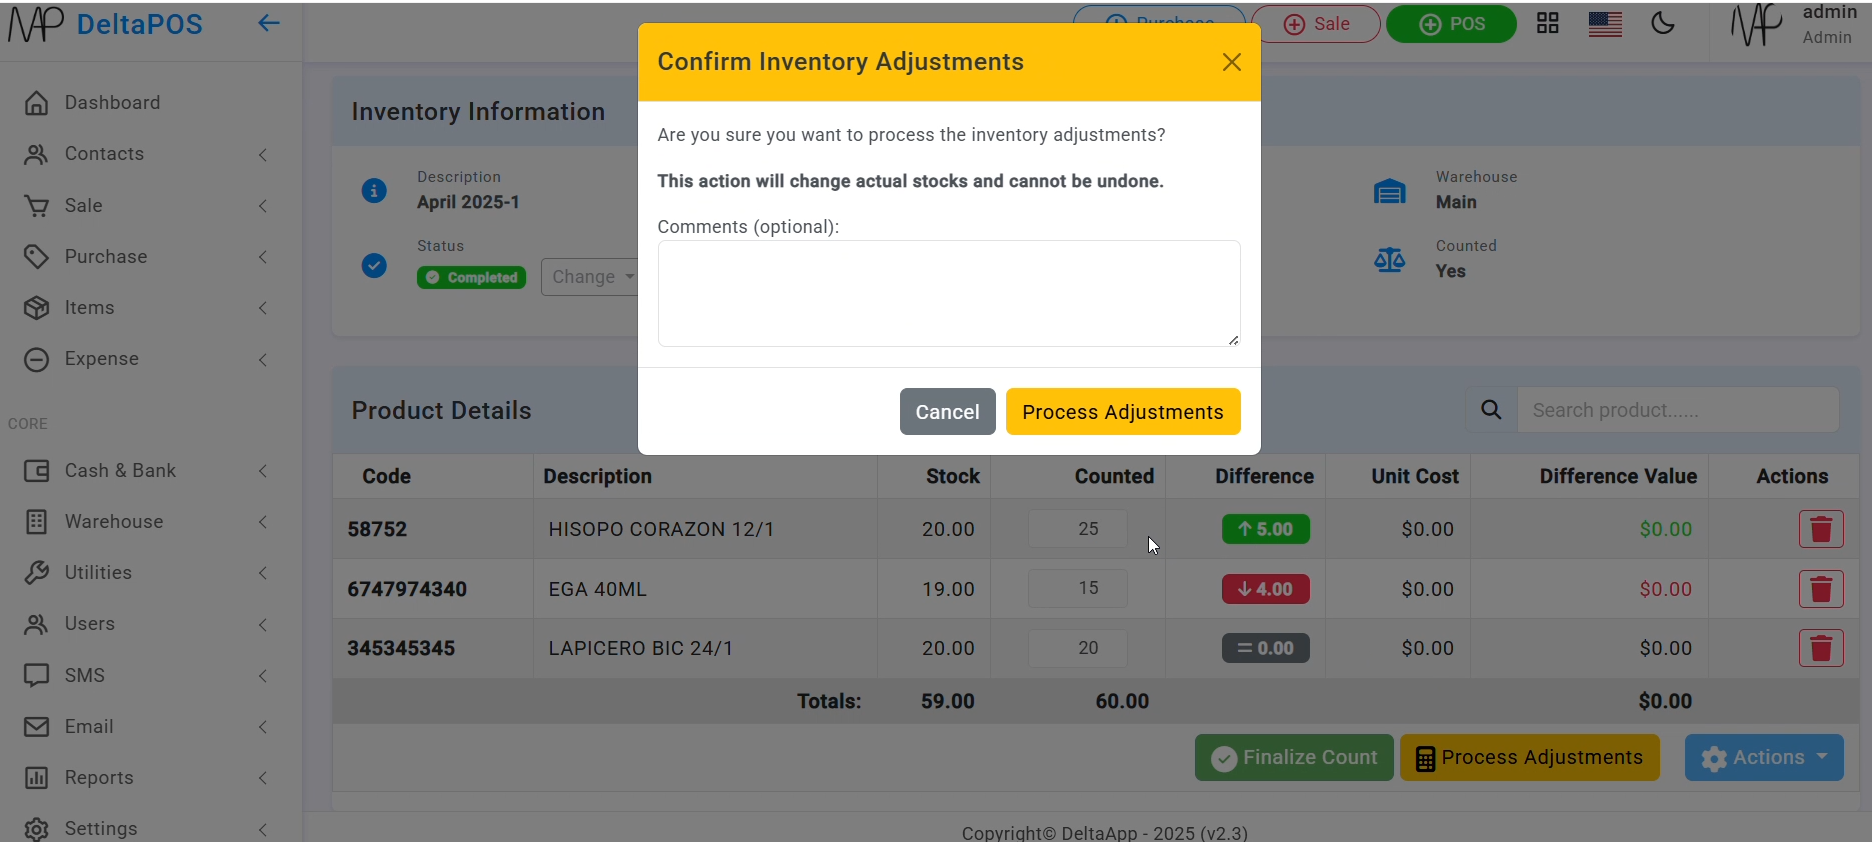This screenshot has width=1872, height=842.
Task: Click the product search magnifier icon
Action: 1491,410
